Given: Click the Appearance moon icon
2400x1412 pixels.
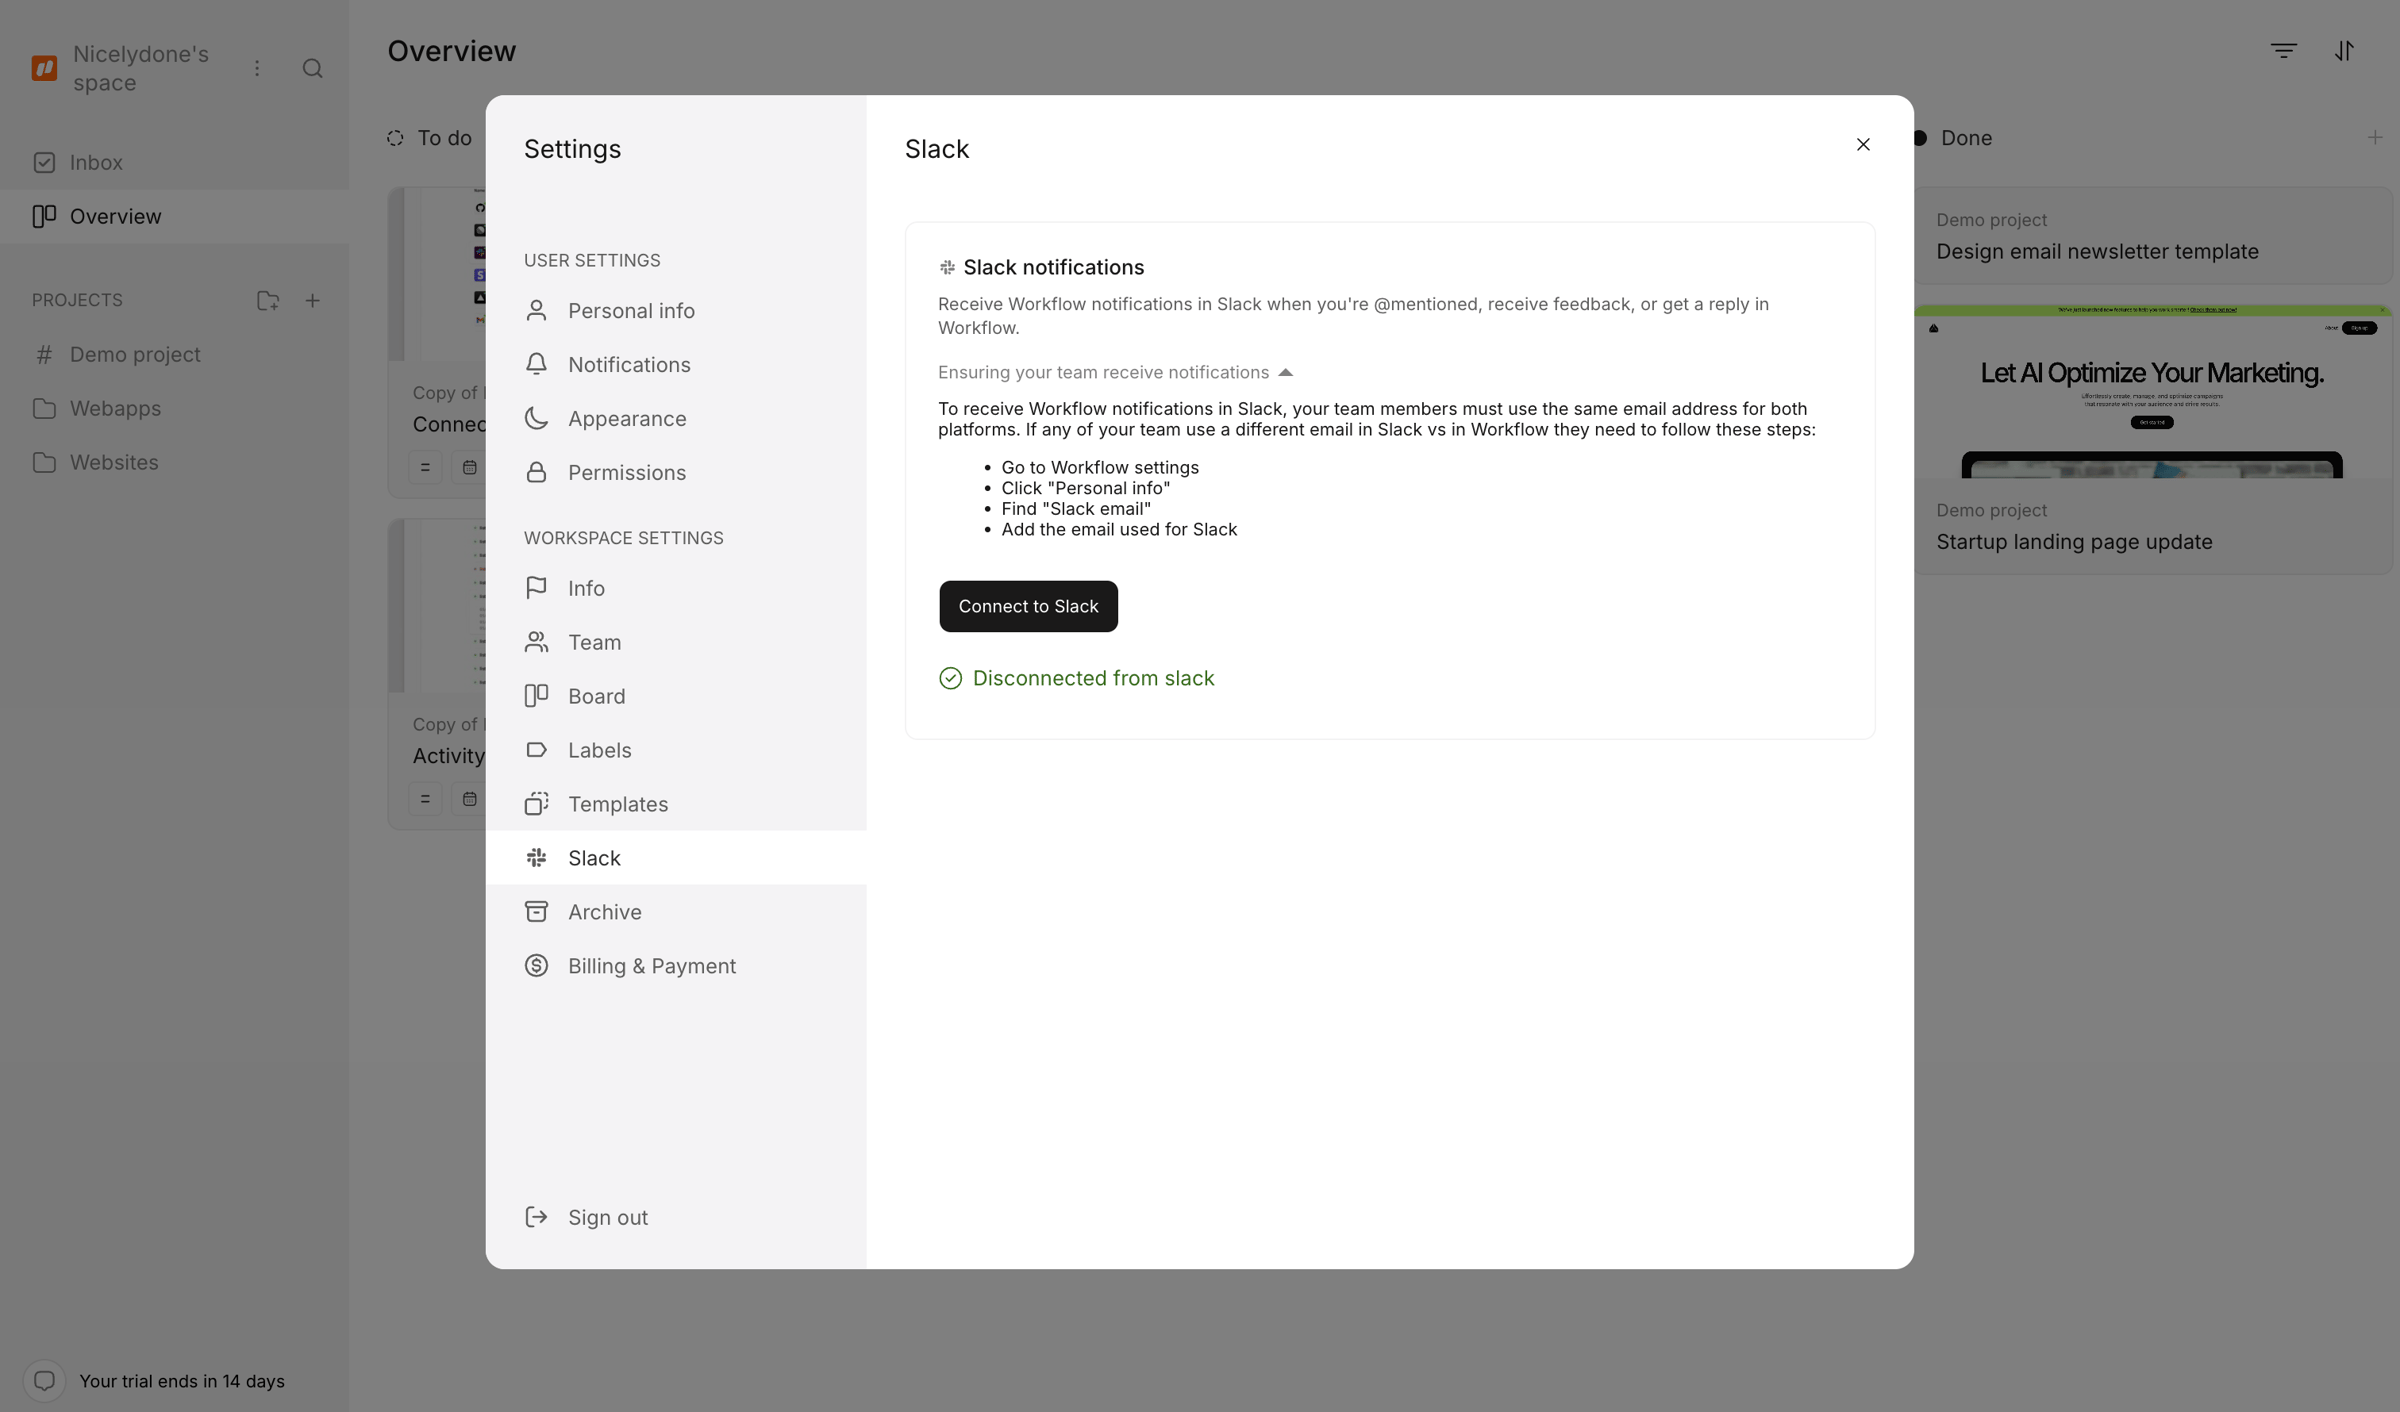Looking at the screenshot, I should [x=536, y=418].
